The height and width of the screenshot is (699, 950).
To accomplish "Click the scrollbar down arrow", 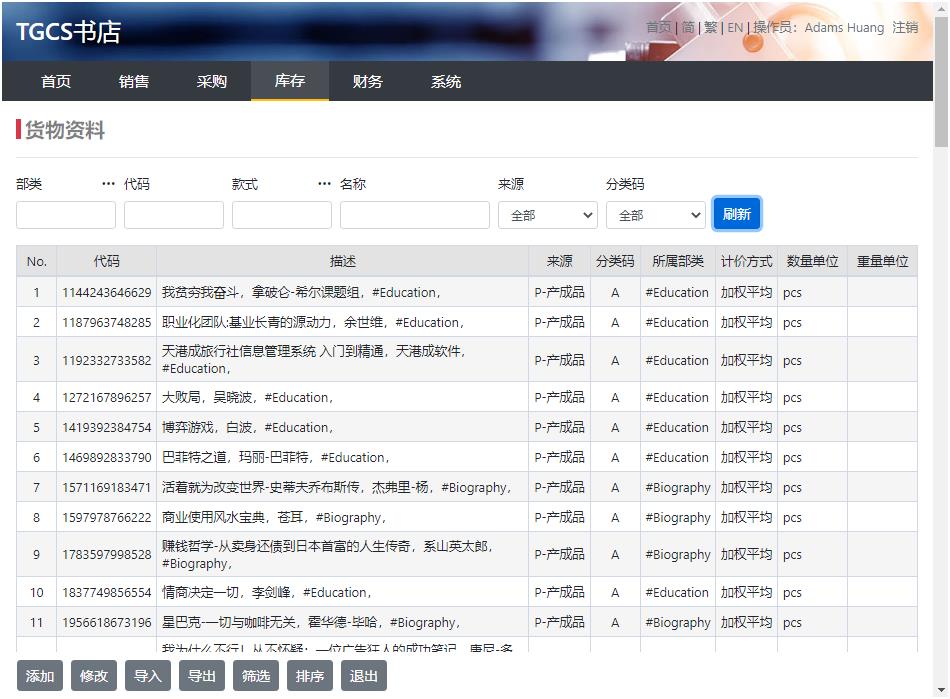I will pos(942,690).
